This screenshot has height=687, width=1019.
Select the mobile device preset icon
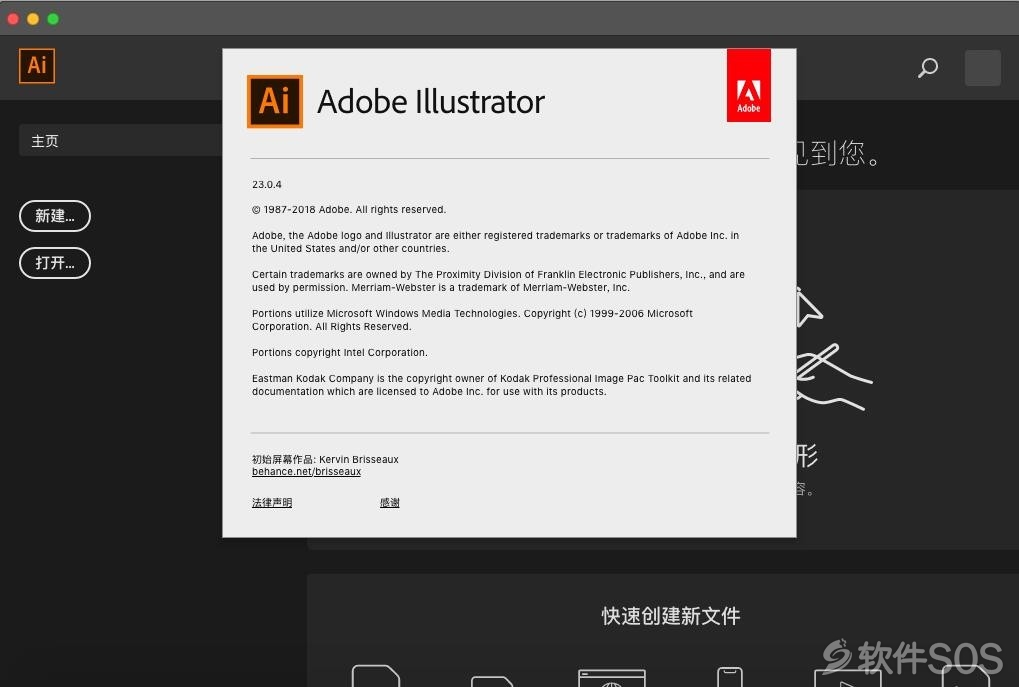[729, 677]
